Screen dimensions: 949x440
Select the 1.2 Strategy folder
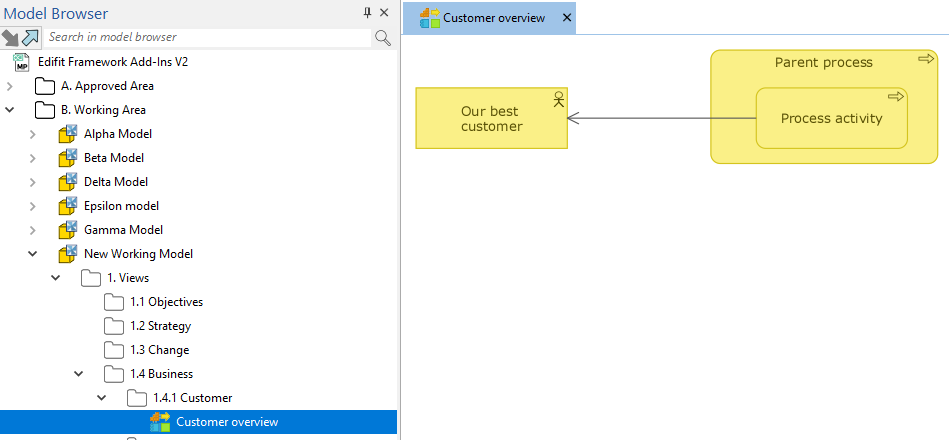(x=159, y=326)
